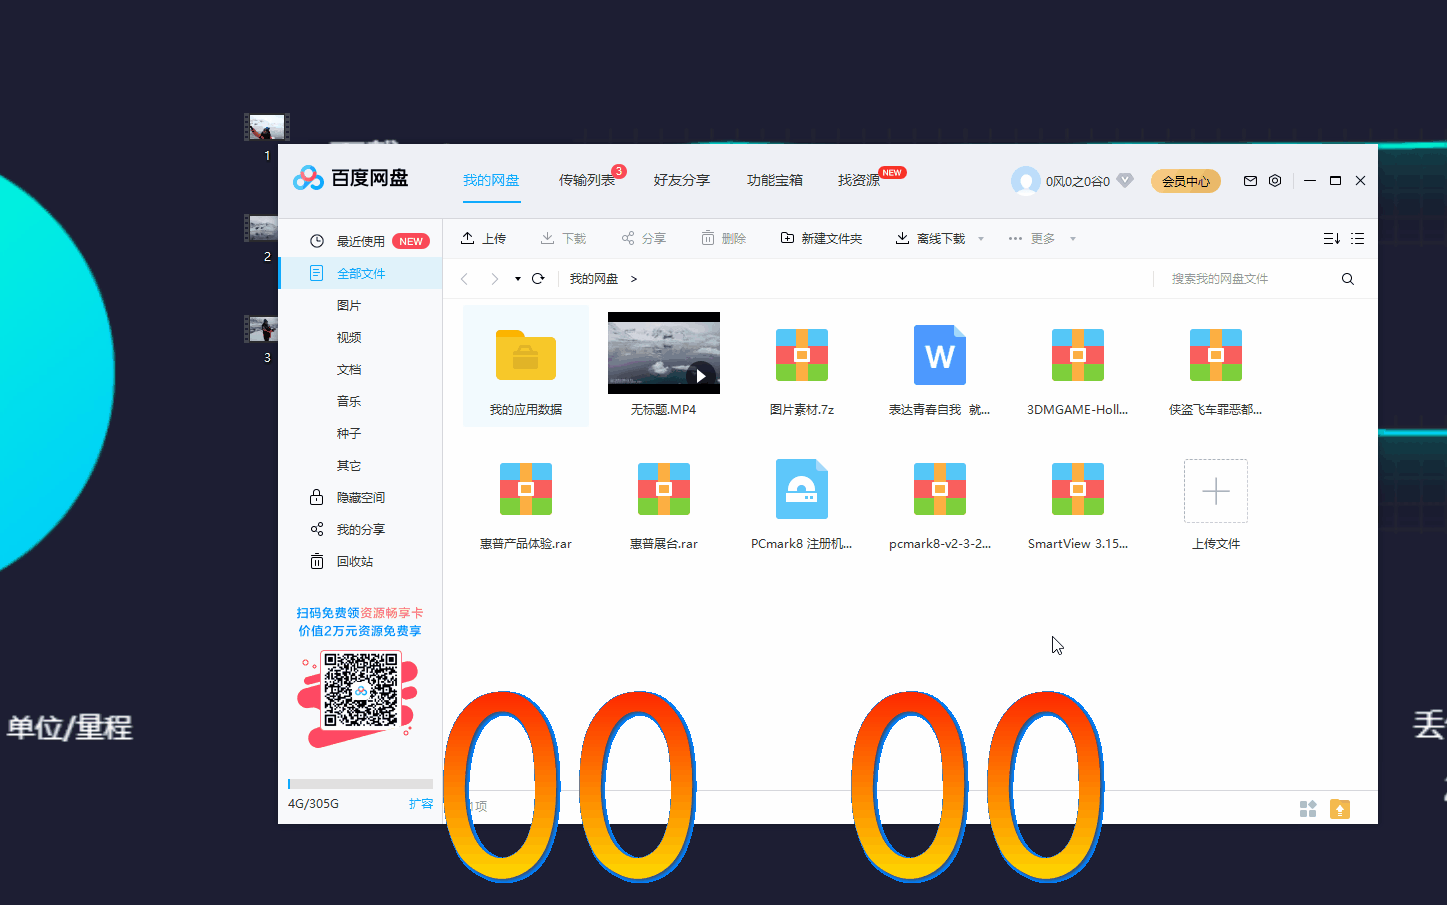The height and width of the screenshot is (905, 1447).
Task: Filter by 图片 category
Action: [349, 305]
